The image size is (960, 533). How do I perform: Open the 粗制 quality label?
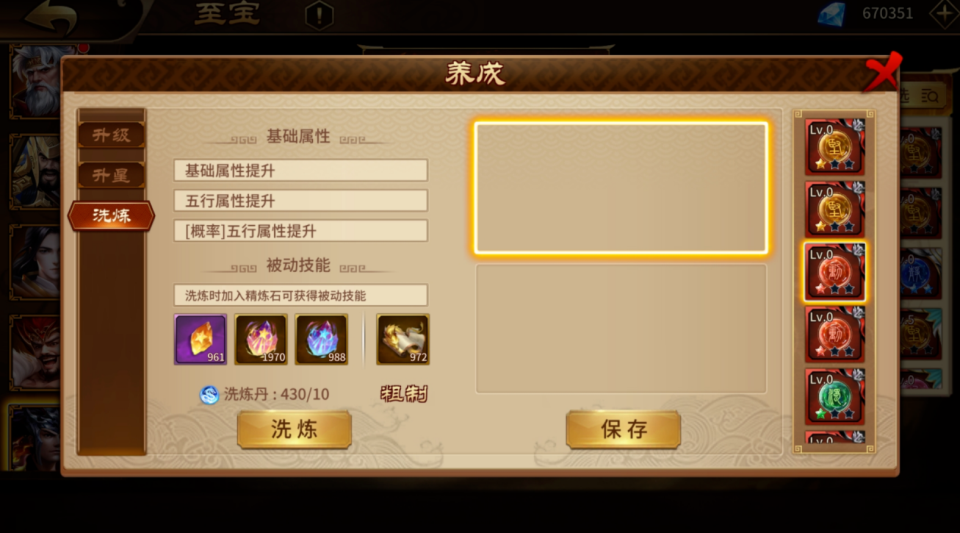(403, 393)
